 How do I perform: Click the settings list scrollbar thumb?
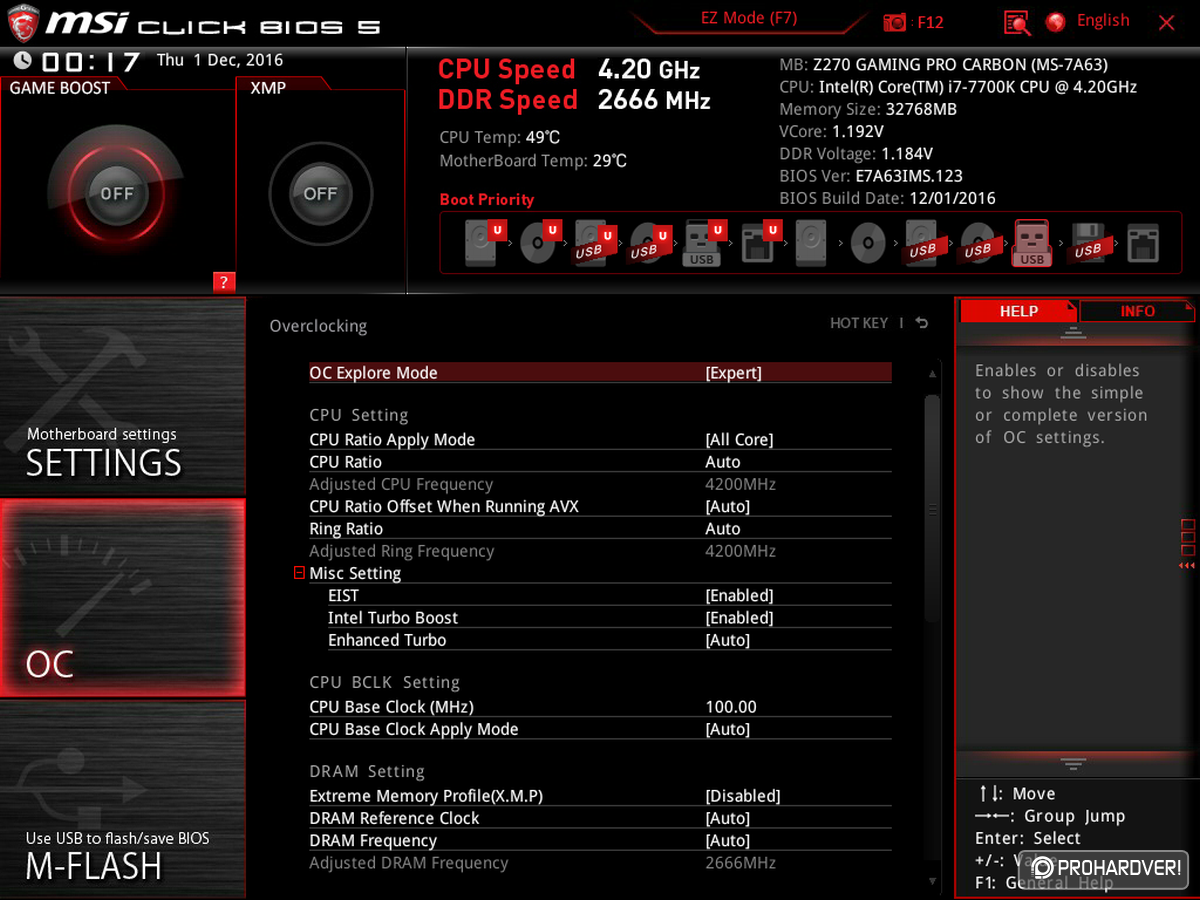pyautogui.click(x=932, y=508)
